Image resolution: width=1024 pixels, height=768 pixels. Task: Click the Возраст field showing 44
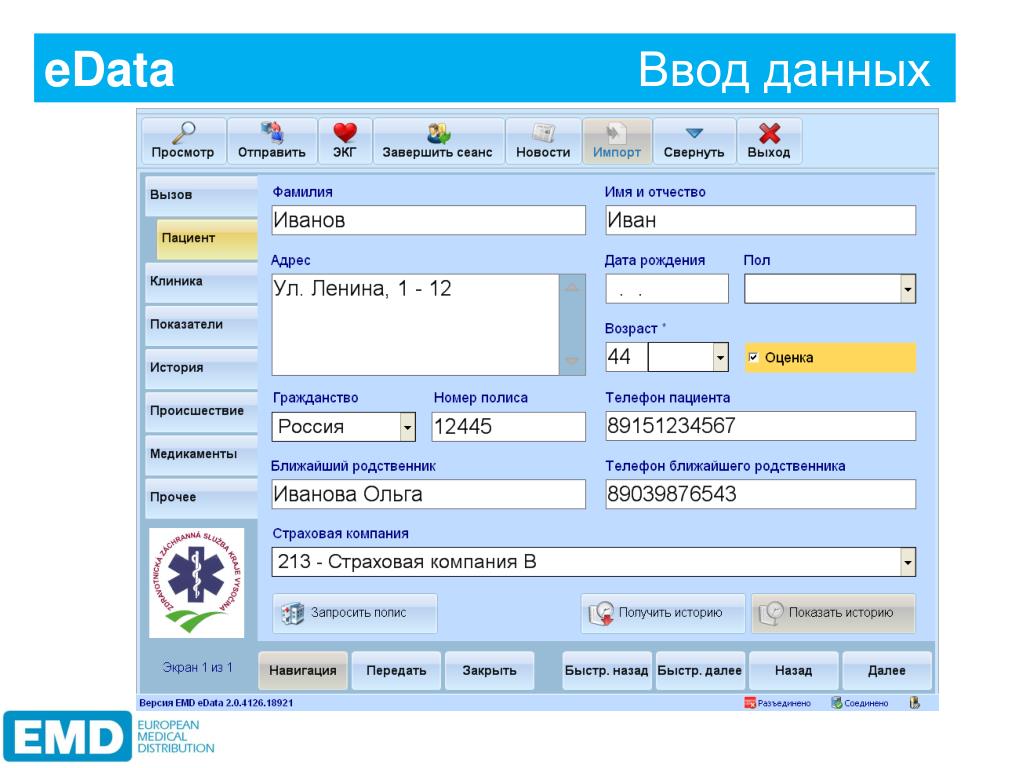[626, 357]
